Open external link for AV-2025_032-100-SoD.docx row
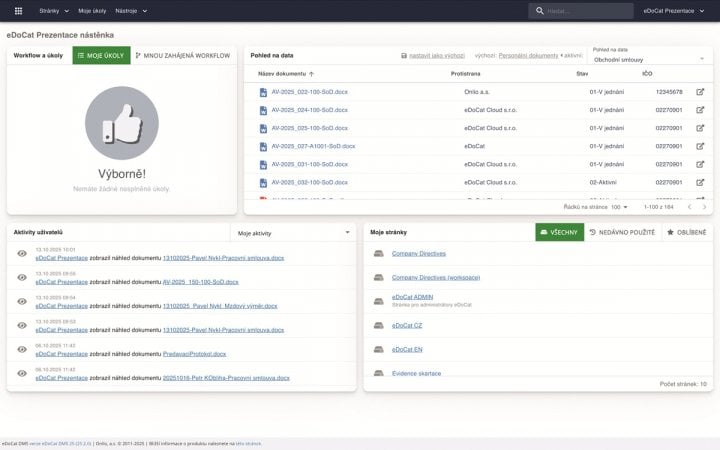720x450 pixels. click(x=700, y=182)
